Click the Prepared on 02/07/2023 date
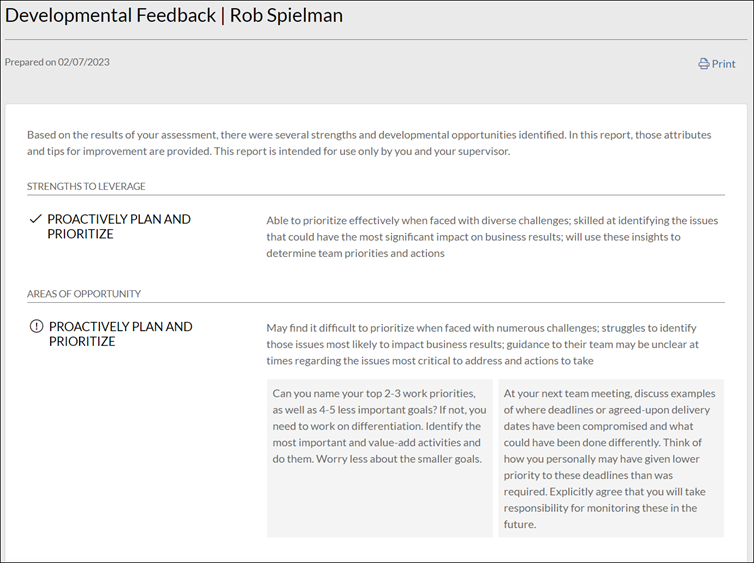The height and width of the screenshot is (563, 754). [57, 62]
